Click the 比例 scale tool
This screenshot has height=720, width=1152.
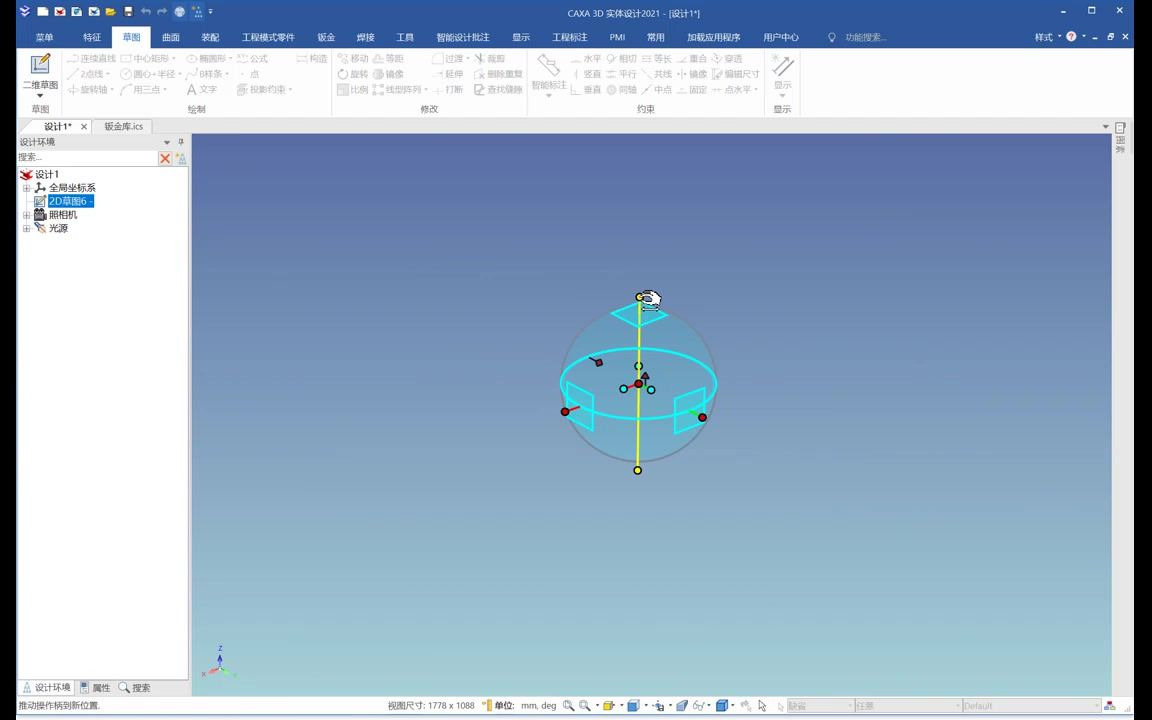coord(353,90)
